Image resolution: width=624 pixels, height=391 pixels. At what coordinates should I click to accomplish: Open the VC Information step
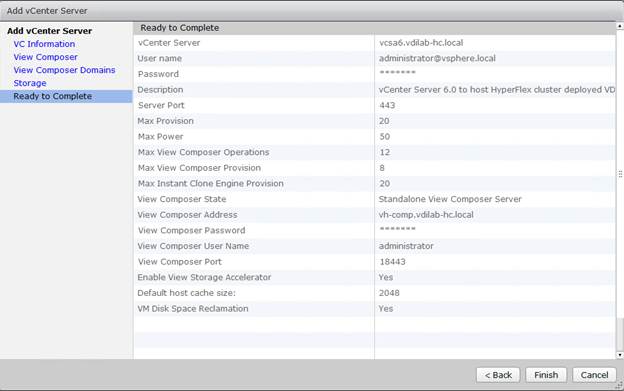click(44, 44)
